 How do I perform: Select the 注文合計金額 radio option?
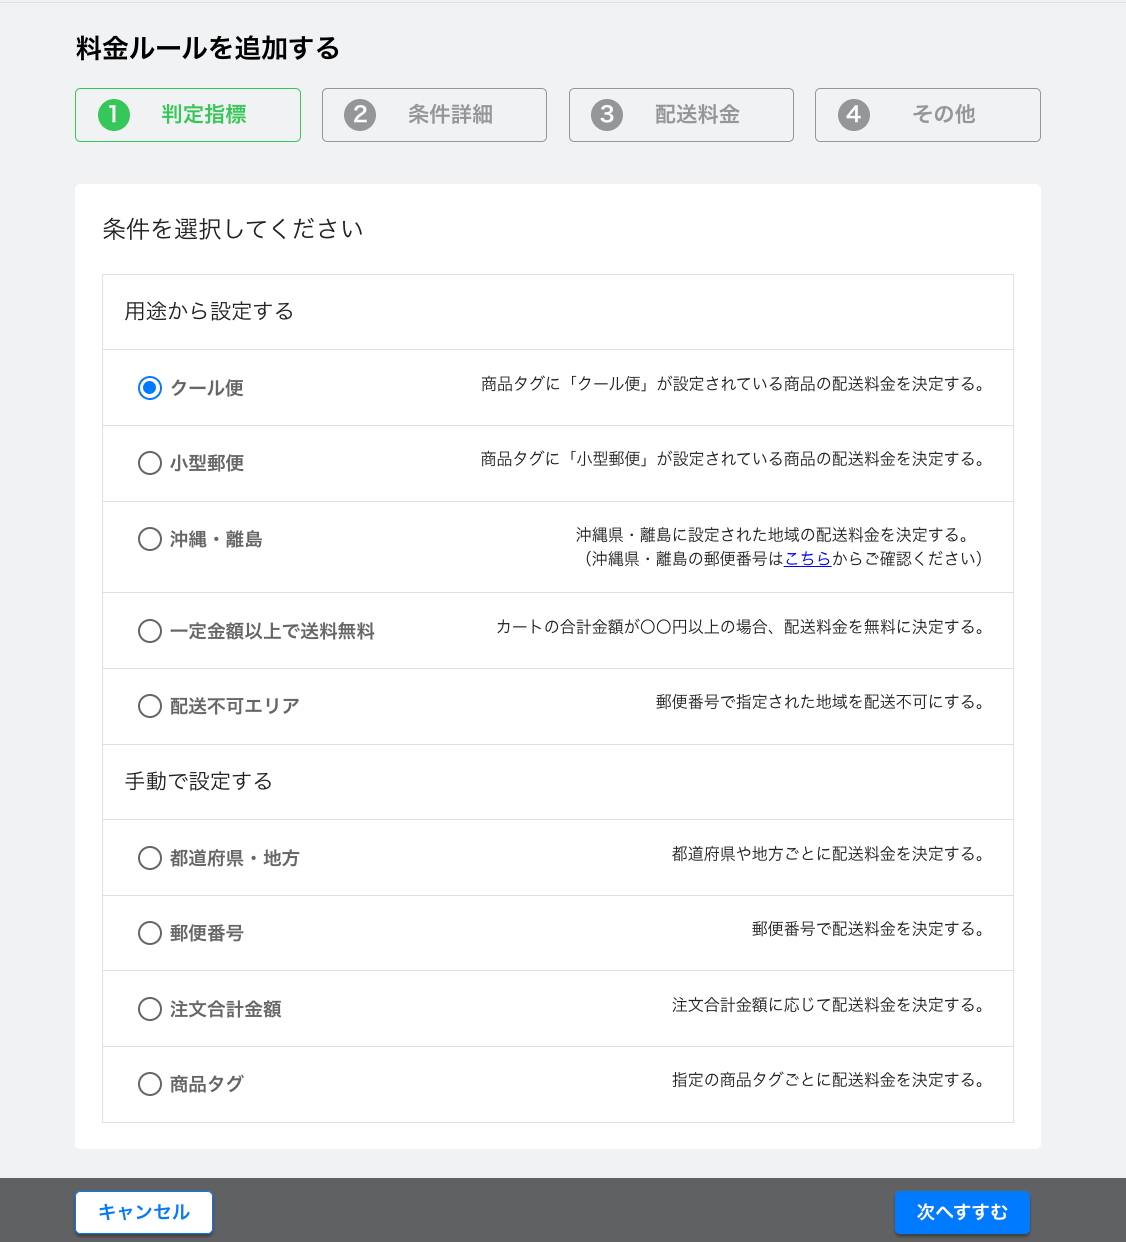tap(150, 1009)
